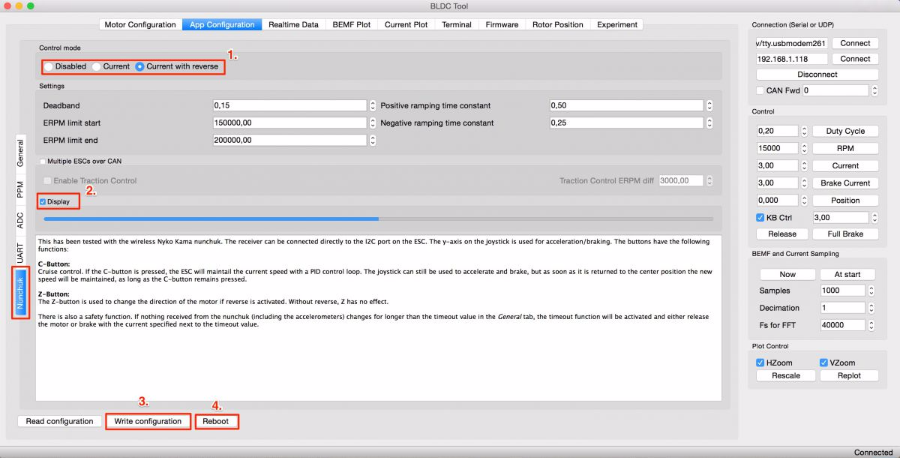Adjust the ERPM limit start stepper
The height and width of the screenshot is (458, 900).
pyautogui.click(x=373, y=123)
